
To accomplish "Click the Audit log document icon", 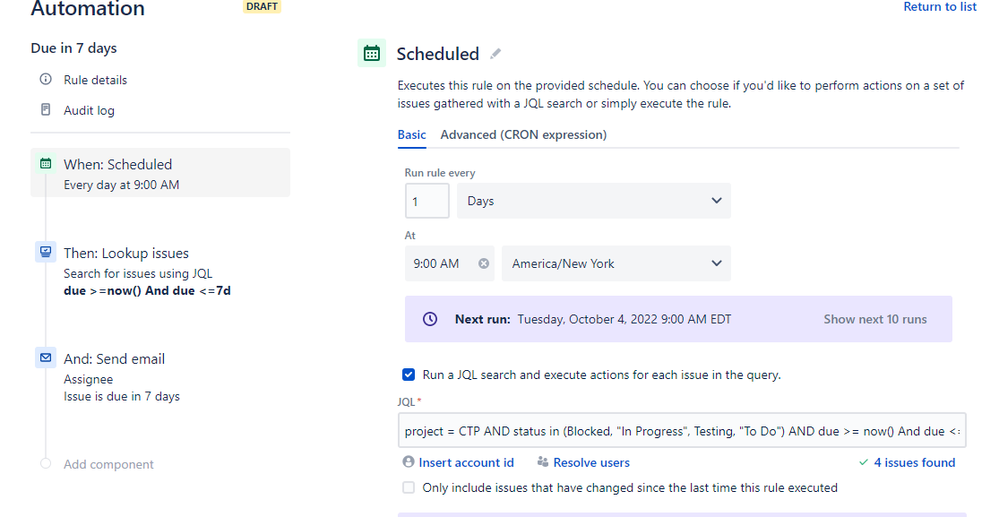I will pyautogui.click(x=46, y=110).
